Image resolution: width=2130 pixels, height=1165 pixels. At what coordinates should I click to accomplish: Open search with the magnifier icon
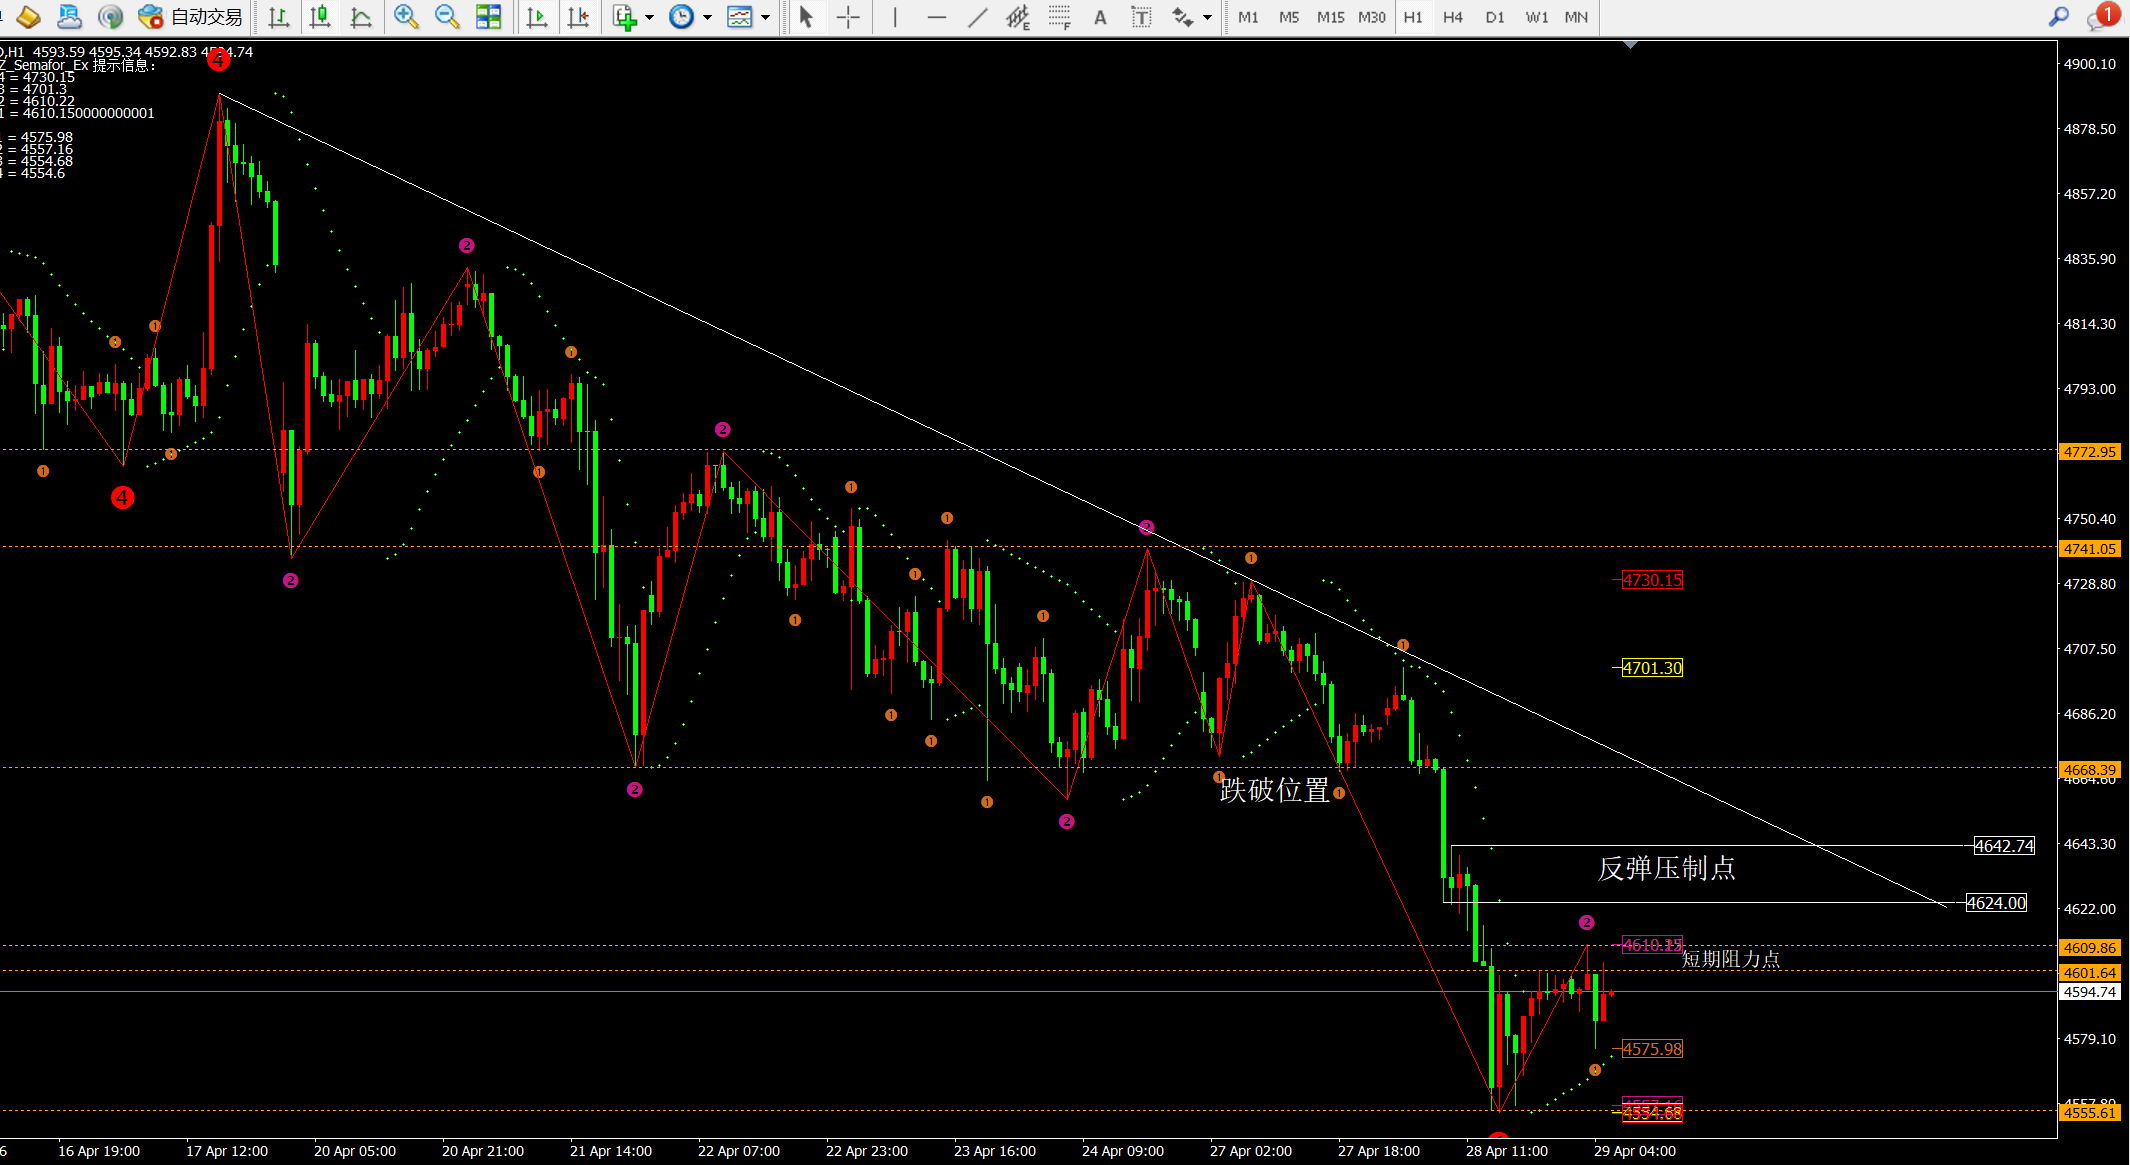coord(2058,17)
